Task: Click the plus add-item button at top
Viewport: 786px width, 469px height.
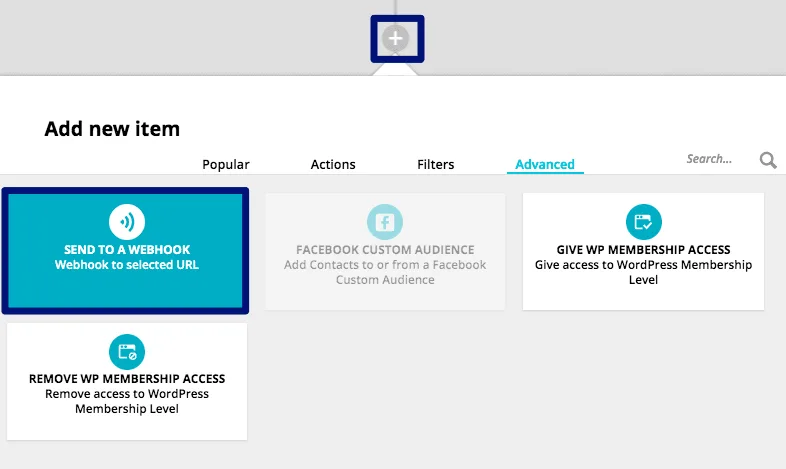Action: point(397,39)
